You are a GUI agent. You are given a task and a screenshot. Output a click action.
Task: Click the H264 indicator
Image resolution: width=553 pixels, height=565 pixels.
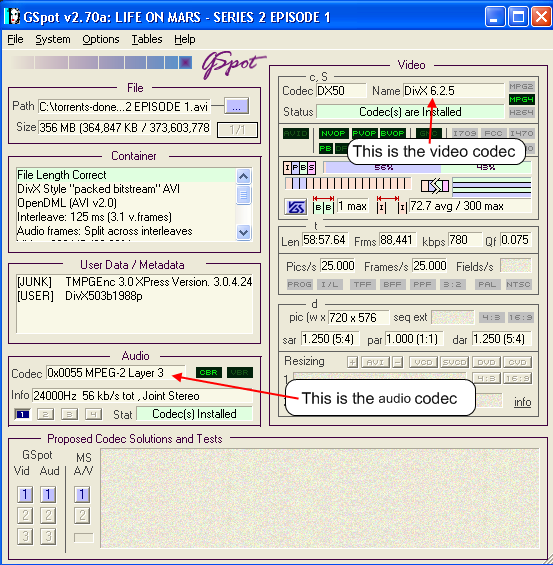pos(521,112)
